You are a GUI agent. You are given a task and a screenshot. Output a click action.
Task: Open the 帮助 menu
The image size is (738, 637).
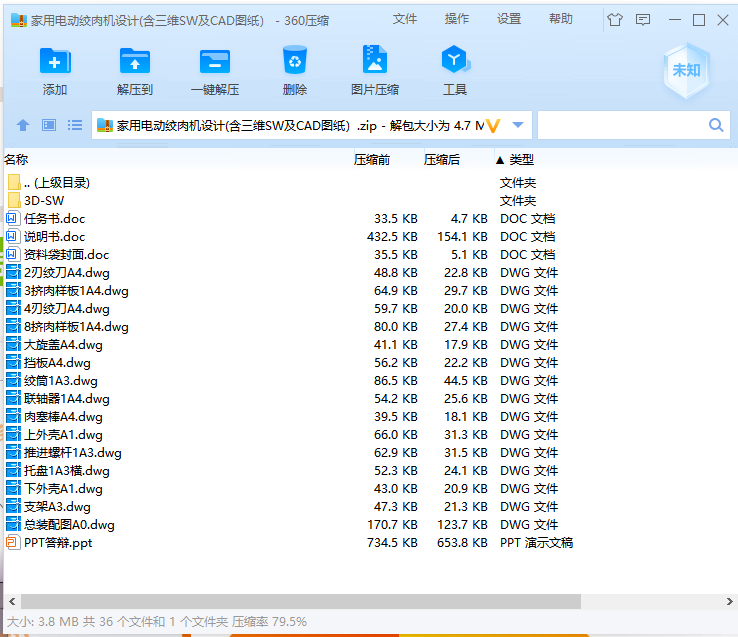[561, 19]
